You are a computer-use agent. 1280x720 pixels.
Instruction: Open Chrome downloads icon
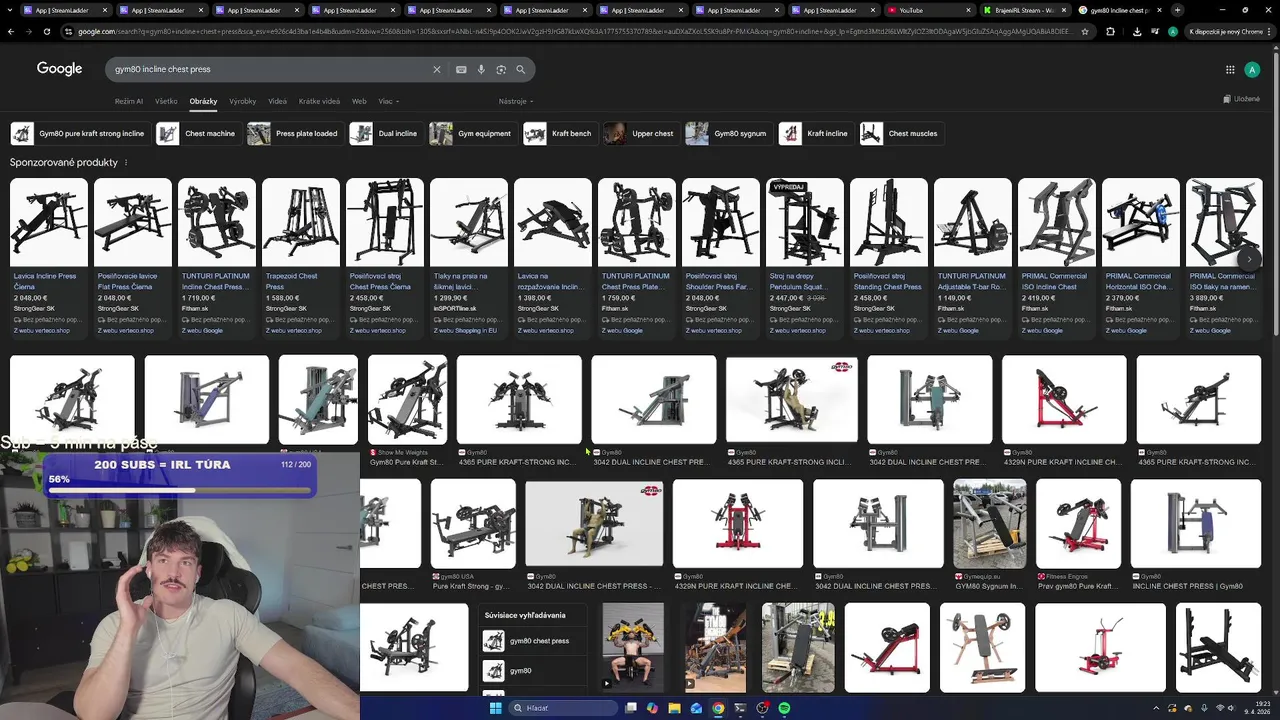click(x=1137, y=31)
